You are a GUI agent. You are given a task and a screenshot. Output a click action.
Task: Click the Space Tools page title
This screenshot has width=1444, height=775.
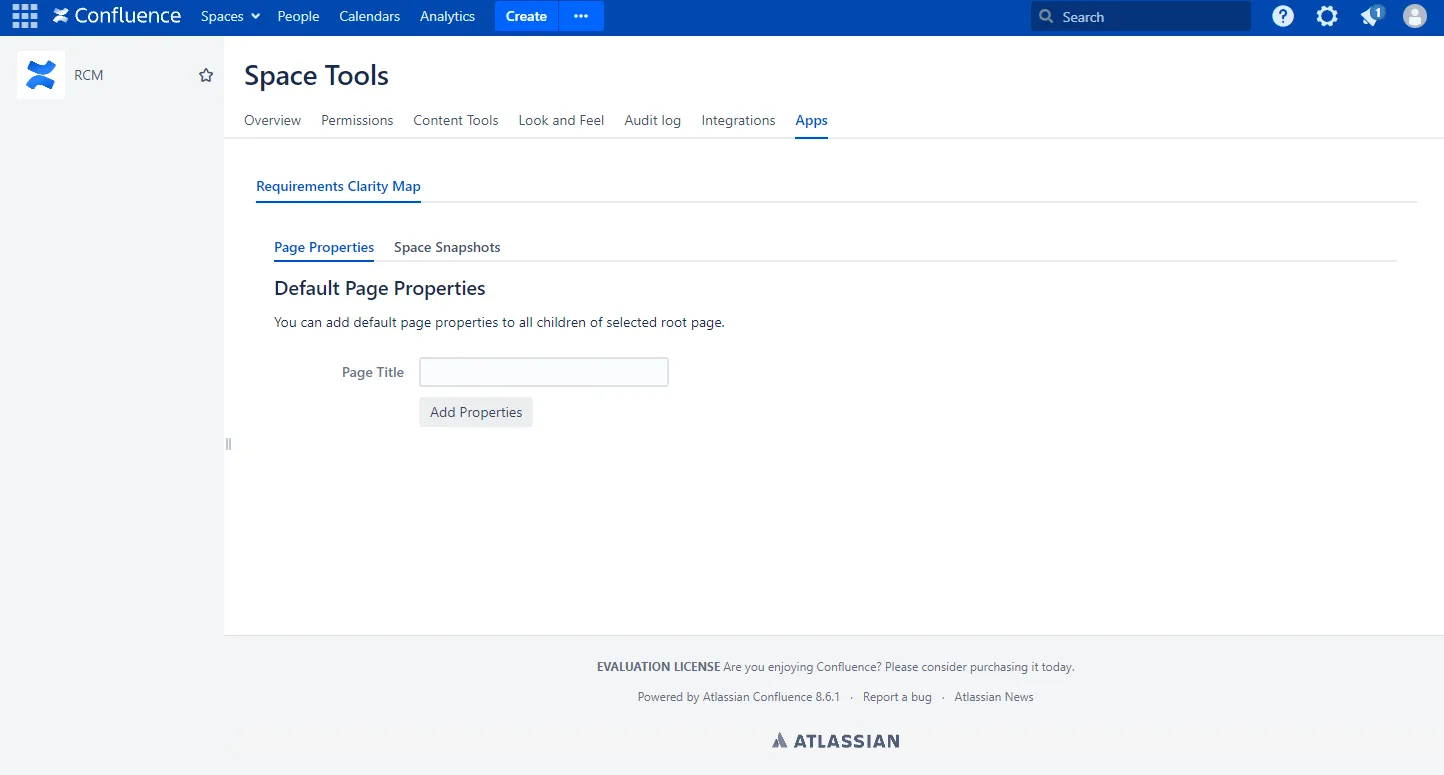coord(316,75)
